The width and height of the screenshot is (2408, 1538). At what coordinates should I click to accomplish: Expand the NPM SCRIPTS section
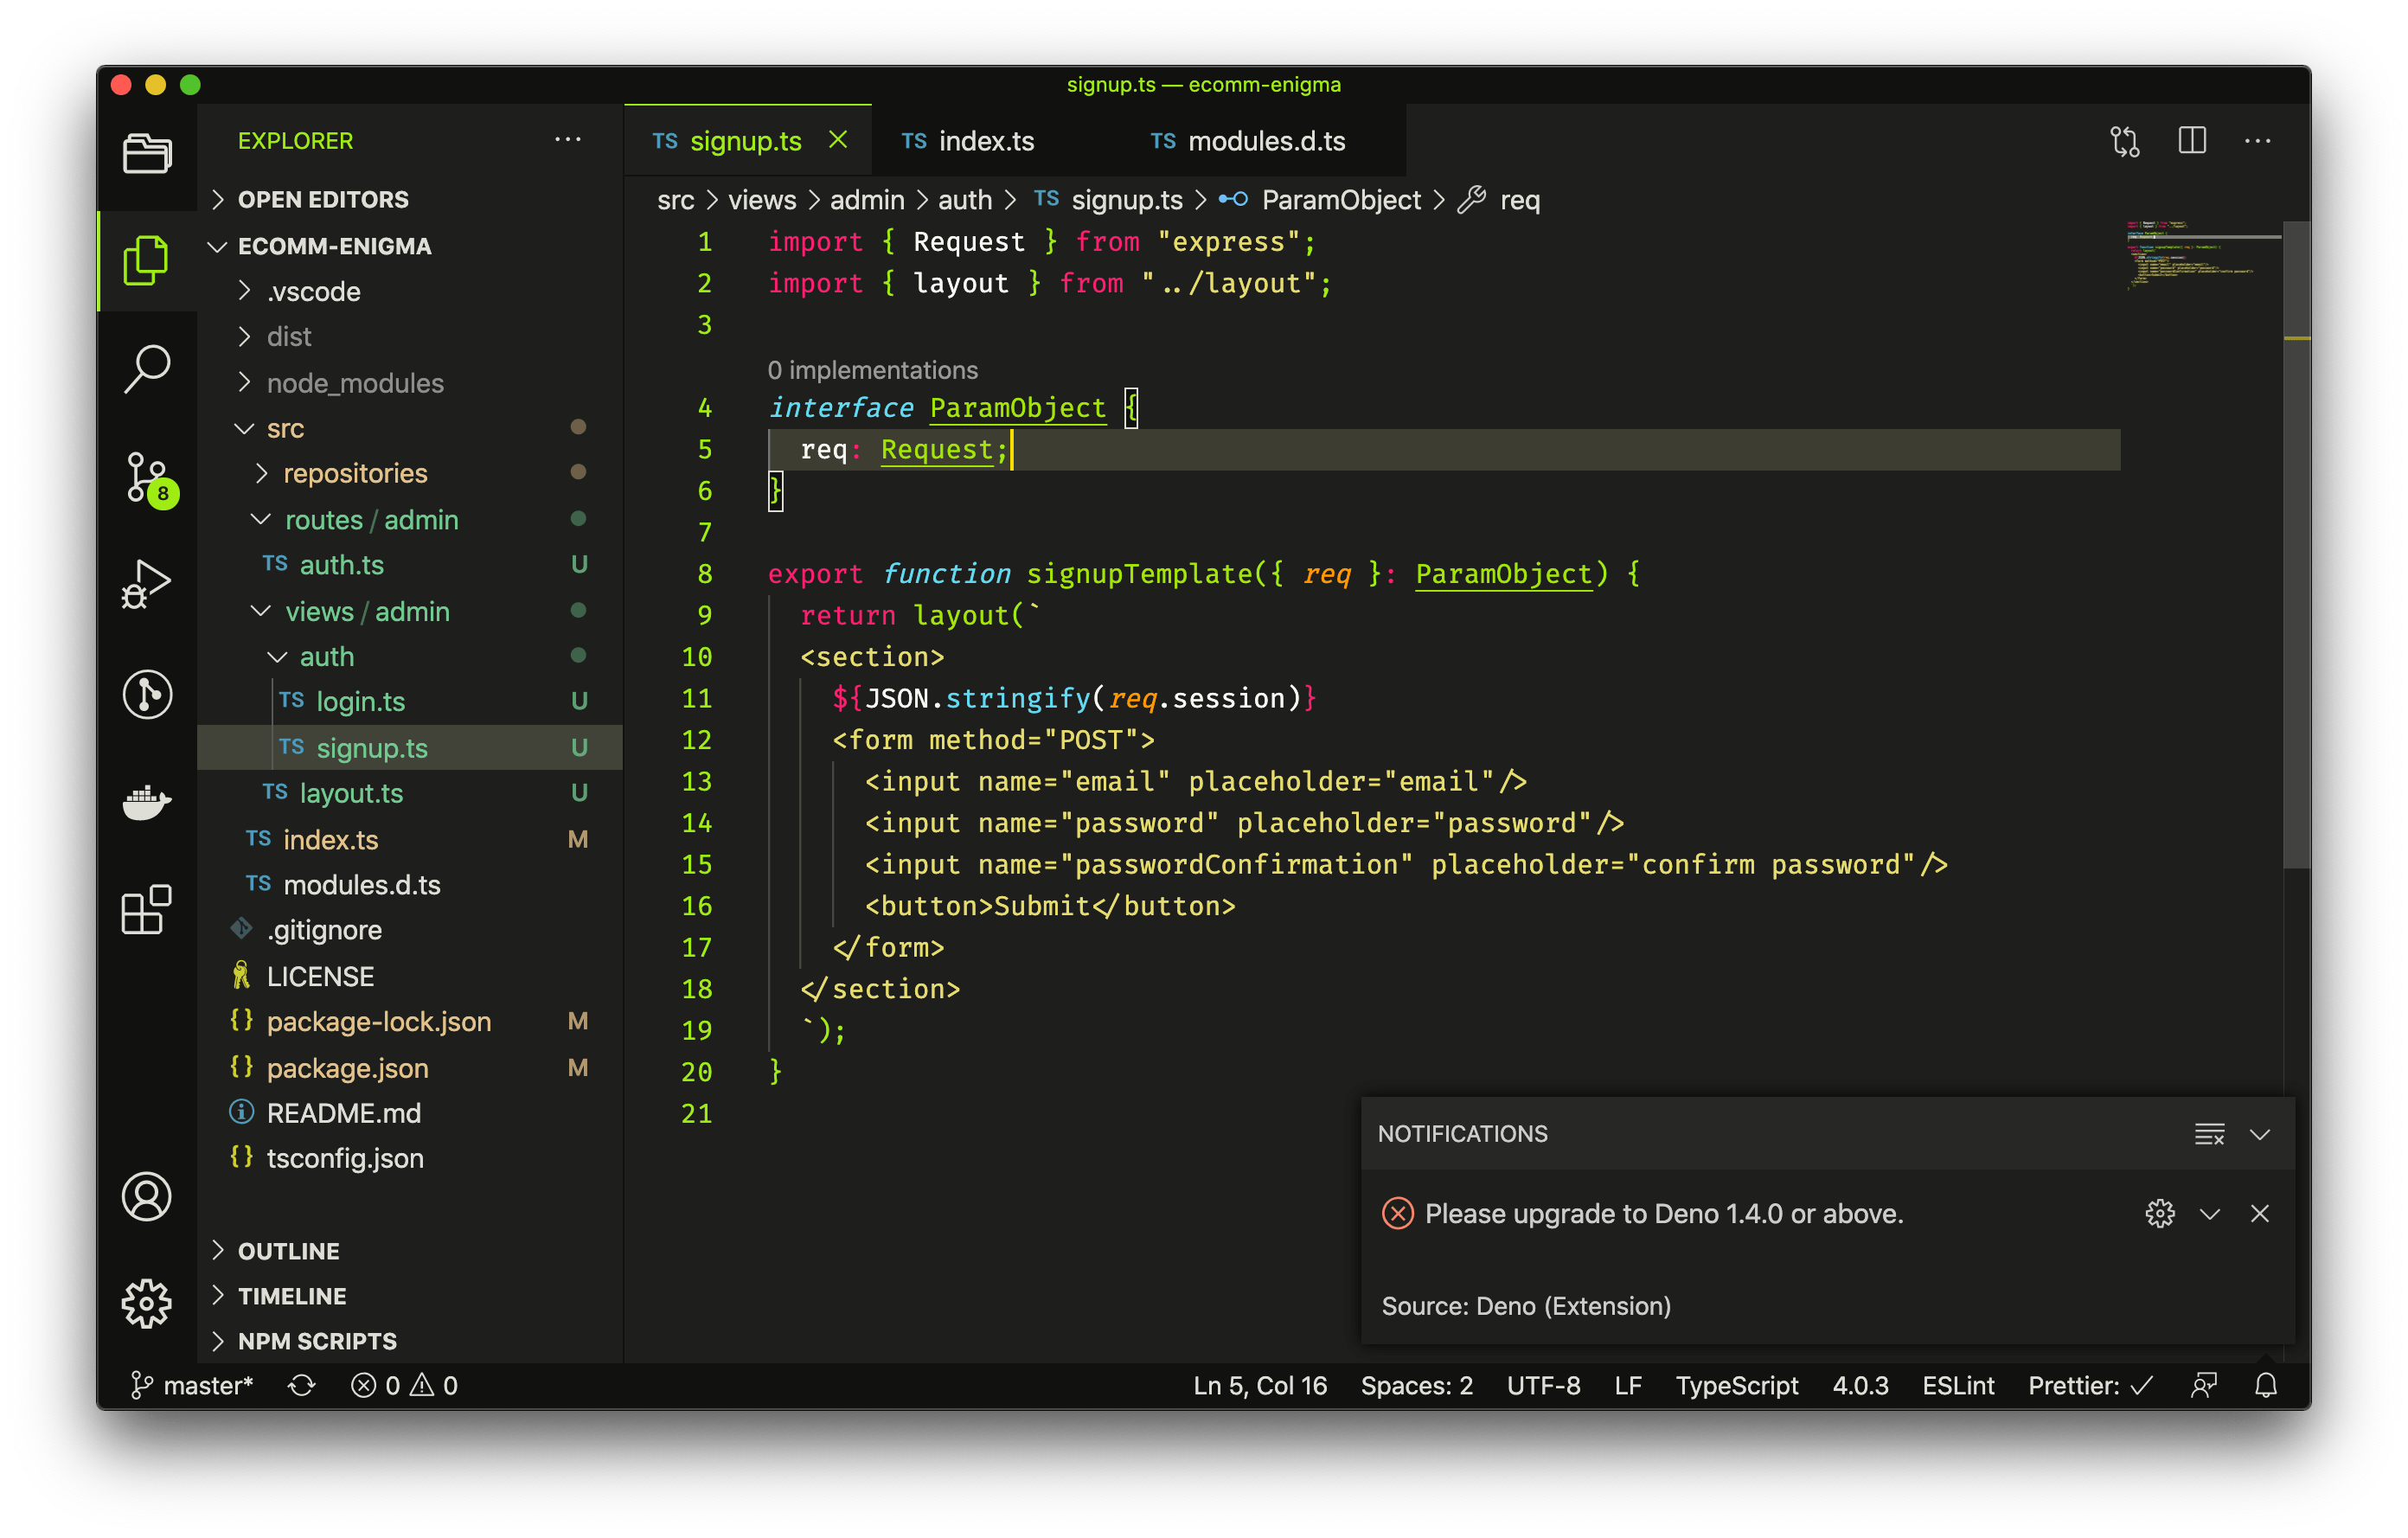[410, 1340]
